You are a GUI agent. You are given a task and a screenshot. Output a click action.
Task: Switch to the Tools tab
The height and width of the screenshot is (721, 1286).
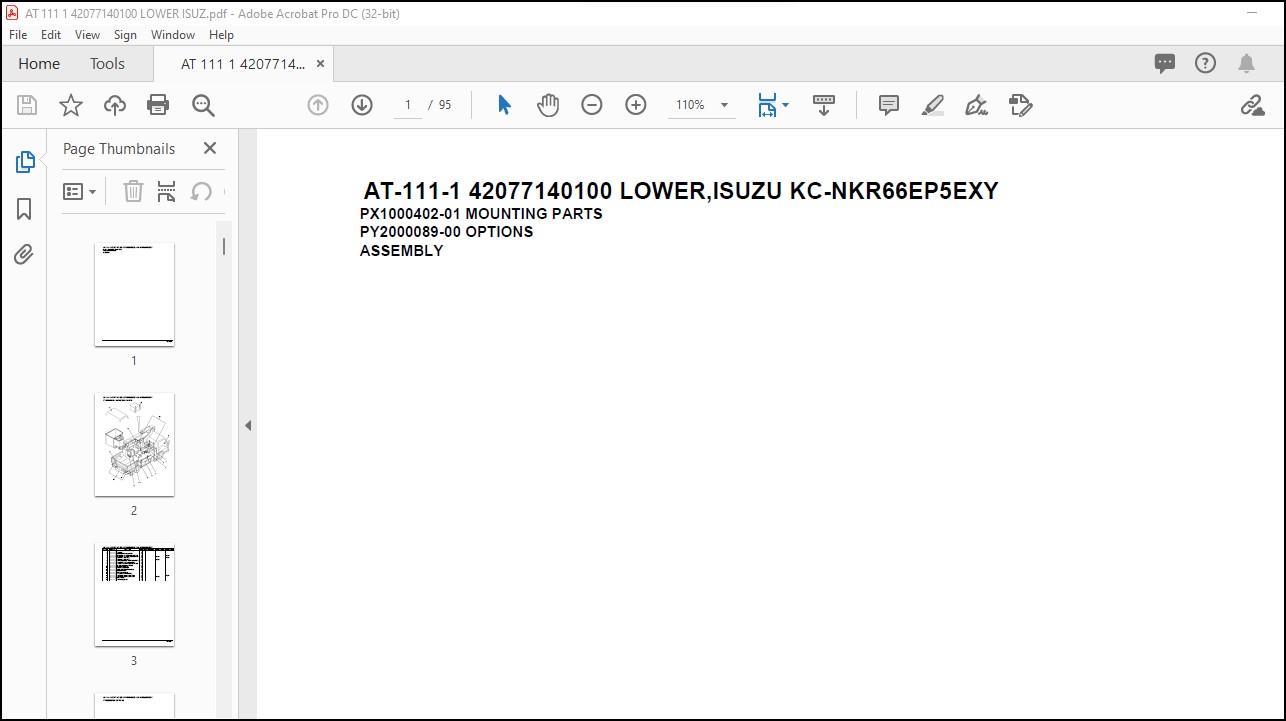[x=107, y=64]
